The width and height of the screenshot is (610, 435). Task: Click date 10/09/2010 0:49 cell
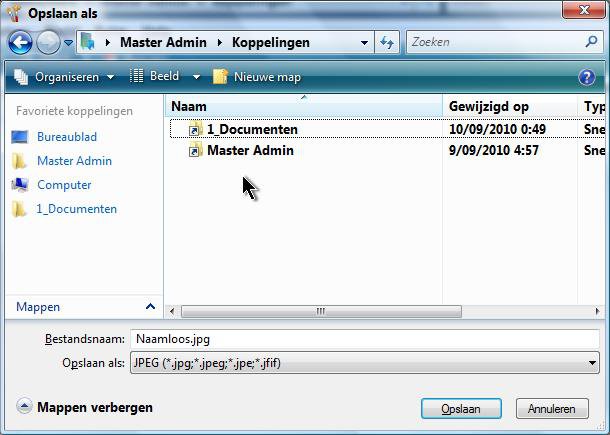click(497, 129)
